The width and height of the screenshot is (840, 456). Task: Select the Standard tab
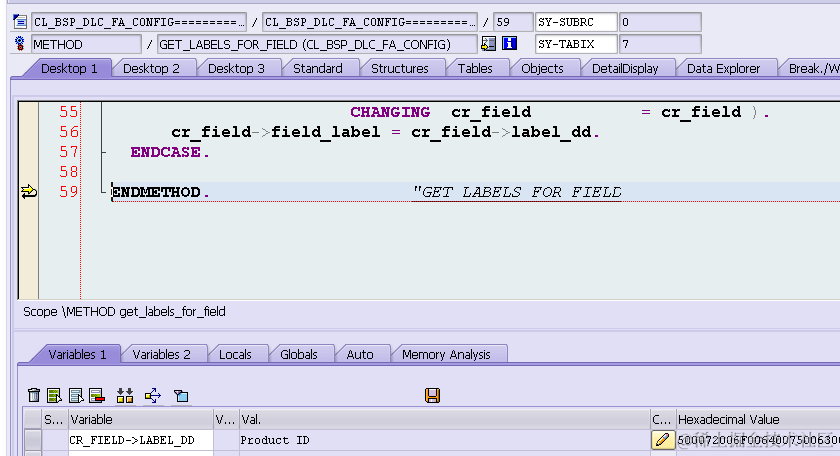[x=318, y=69]
